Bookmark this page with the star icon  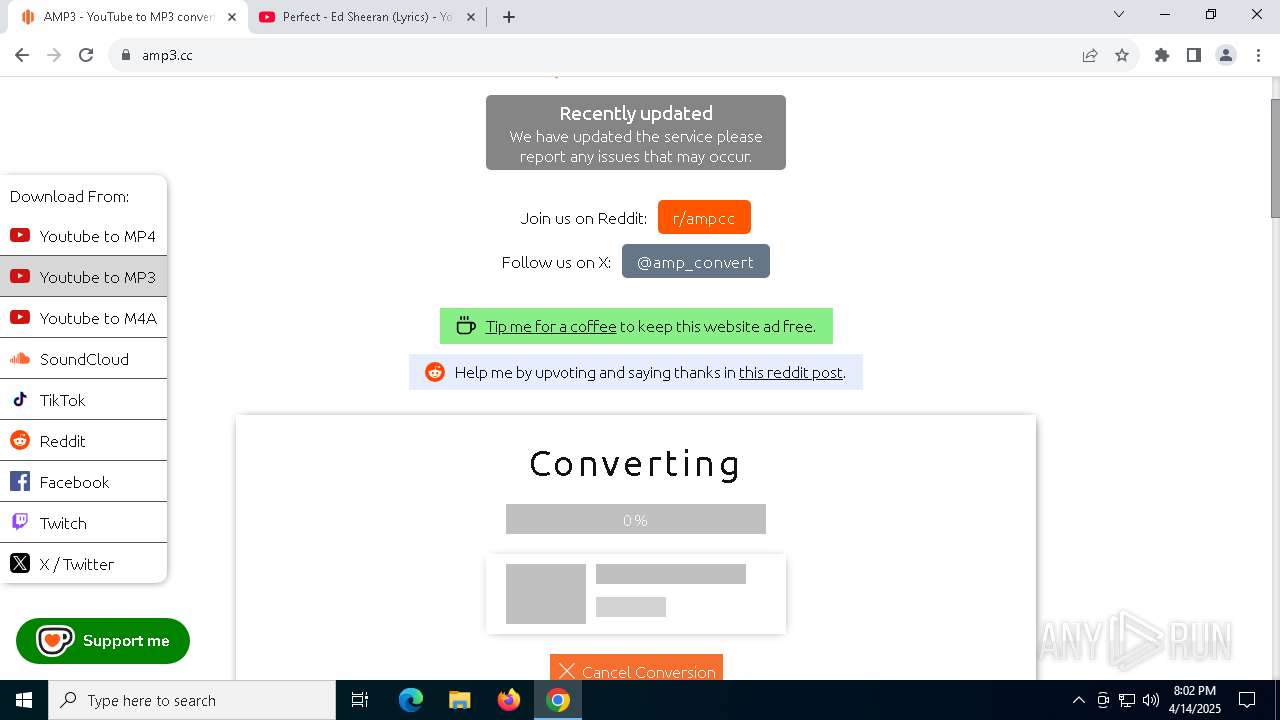1122,55
